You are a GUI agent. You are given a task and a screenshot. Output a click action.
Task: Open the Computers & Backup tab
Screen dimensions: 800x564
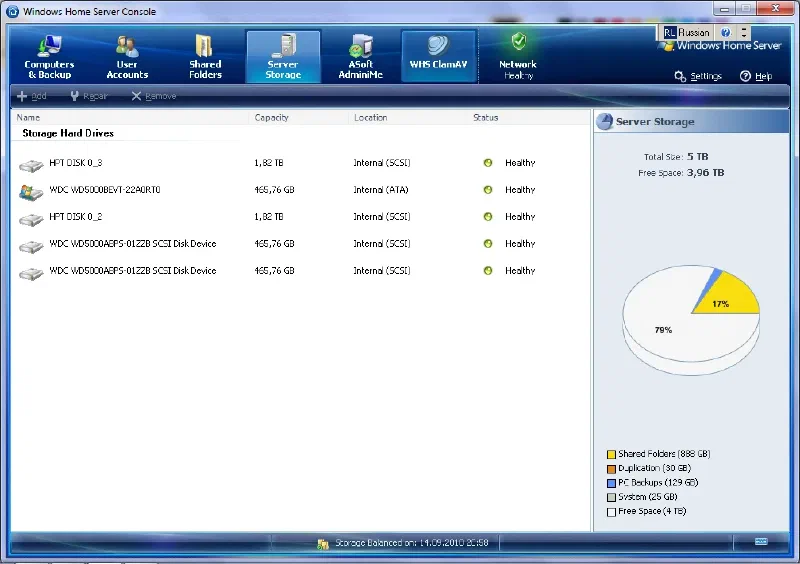pyautogui.click(x=49, y=56)
